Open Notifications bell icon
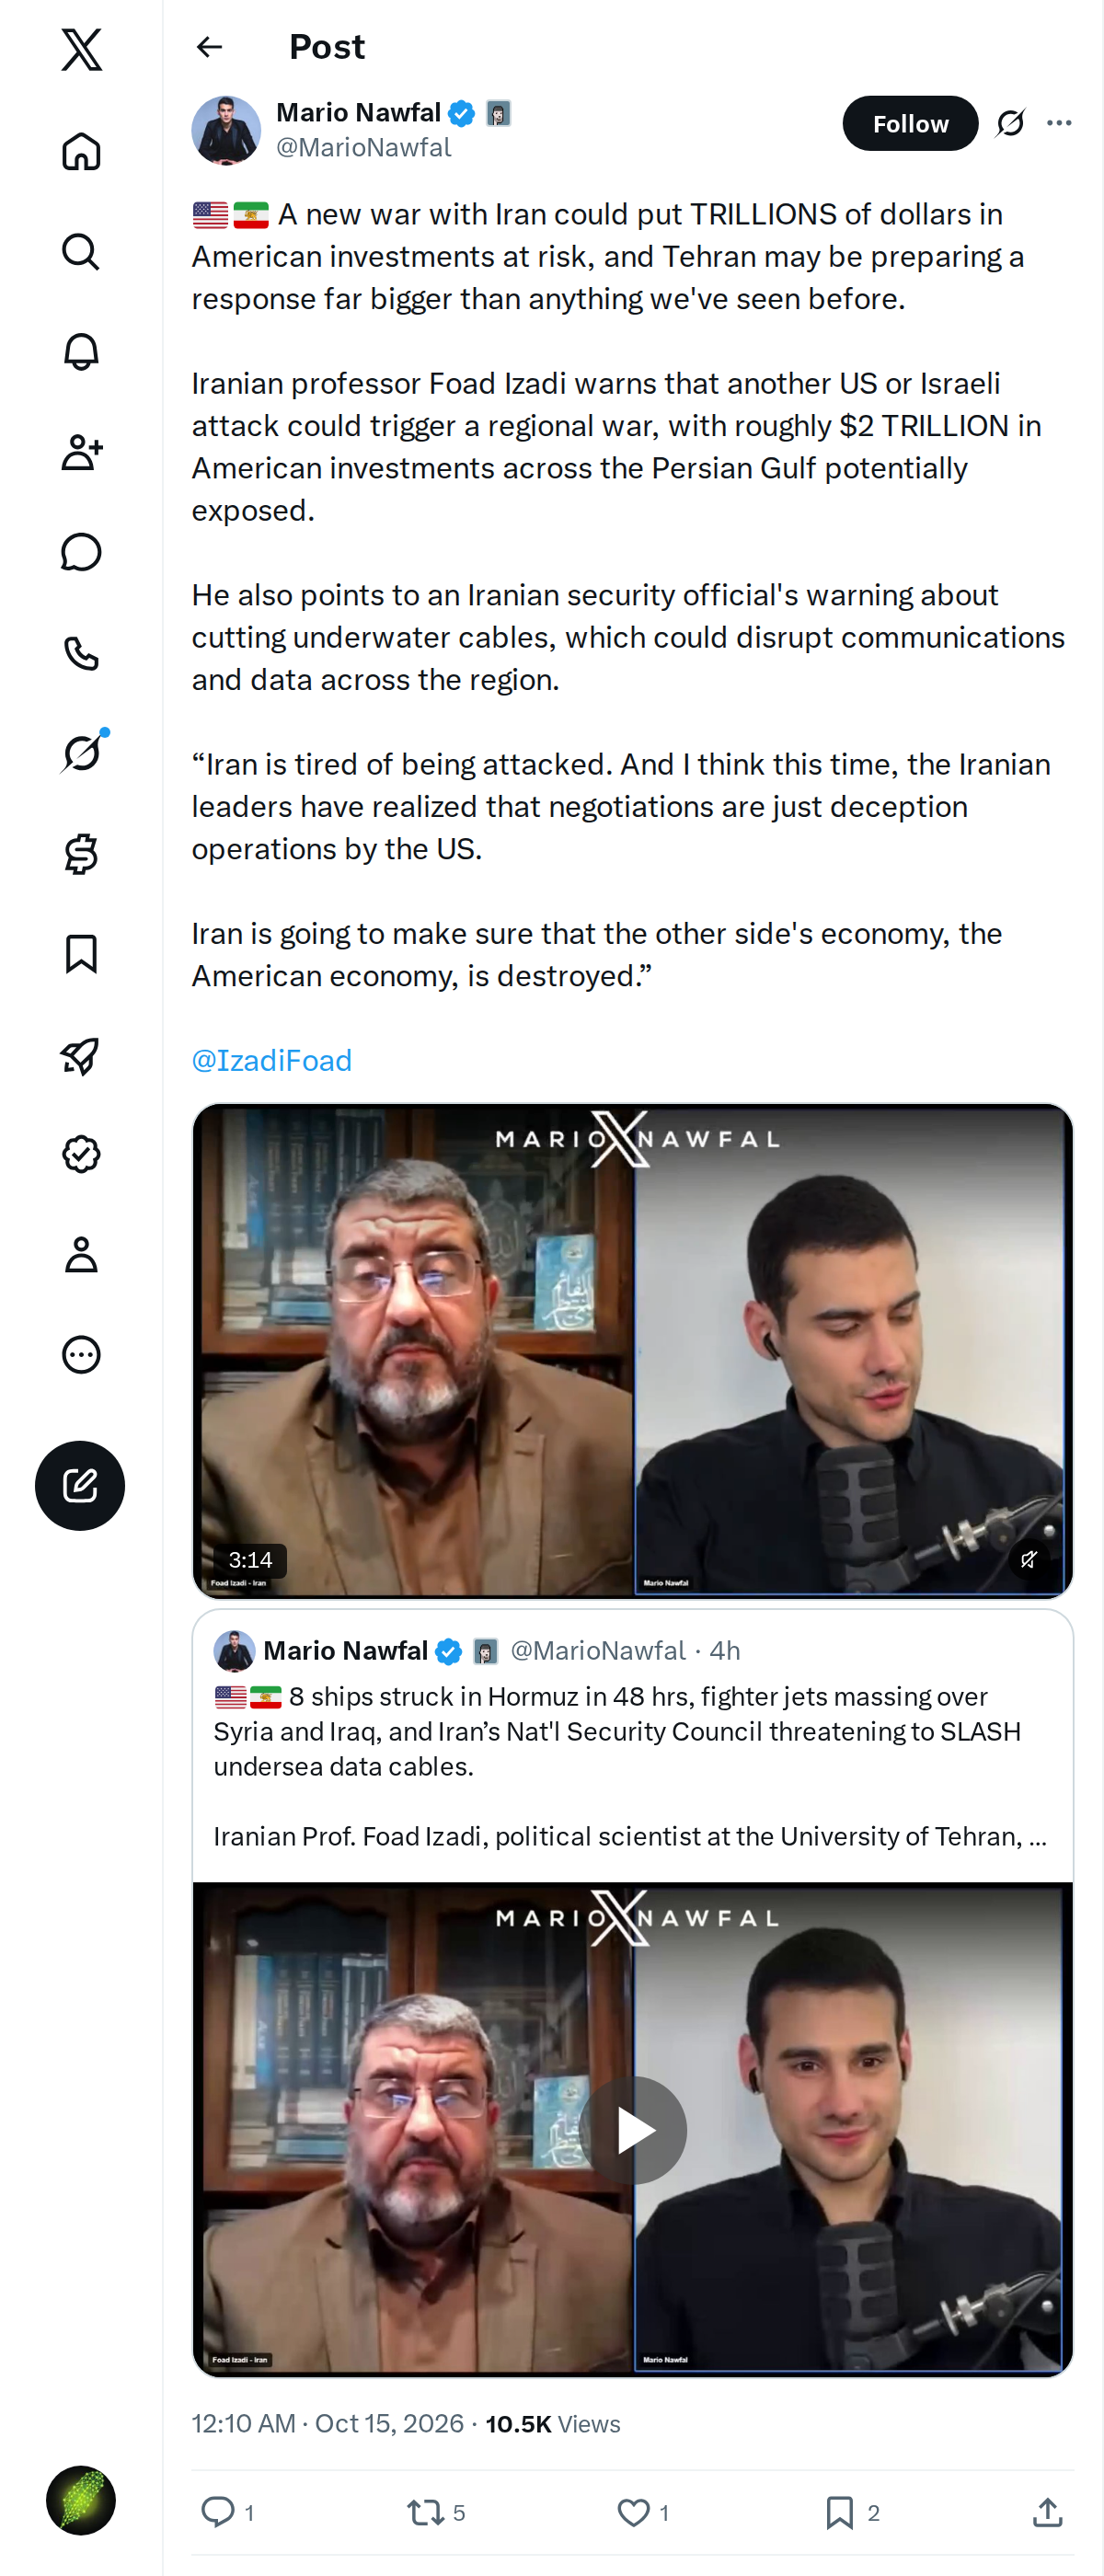Image resolution: width=1104 pixels, height=2576 pixels. tap(81, 352)
